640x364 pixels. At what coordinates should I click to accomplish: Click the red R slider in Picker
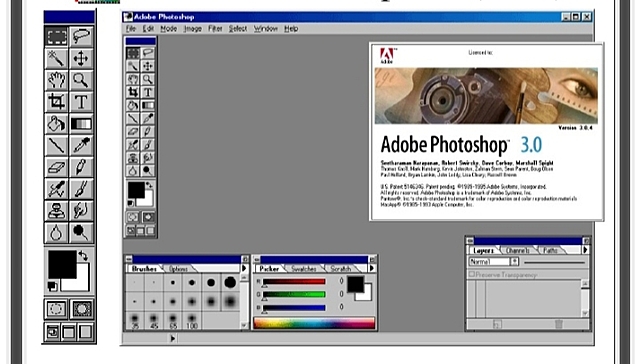294,282
